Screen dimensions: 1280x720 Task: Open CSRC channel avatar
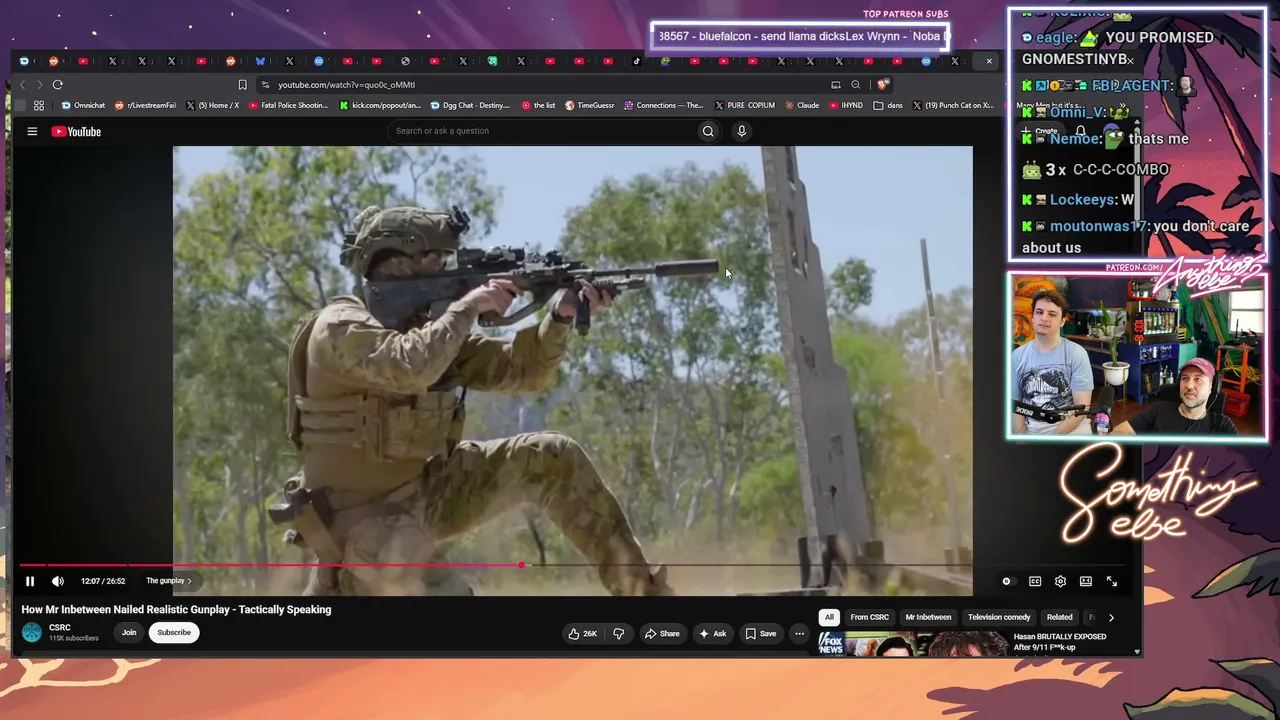(x=32, y=632)
